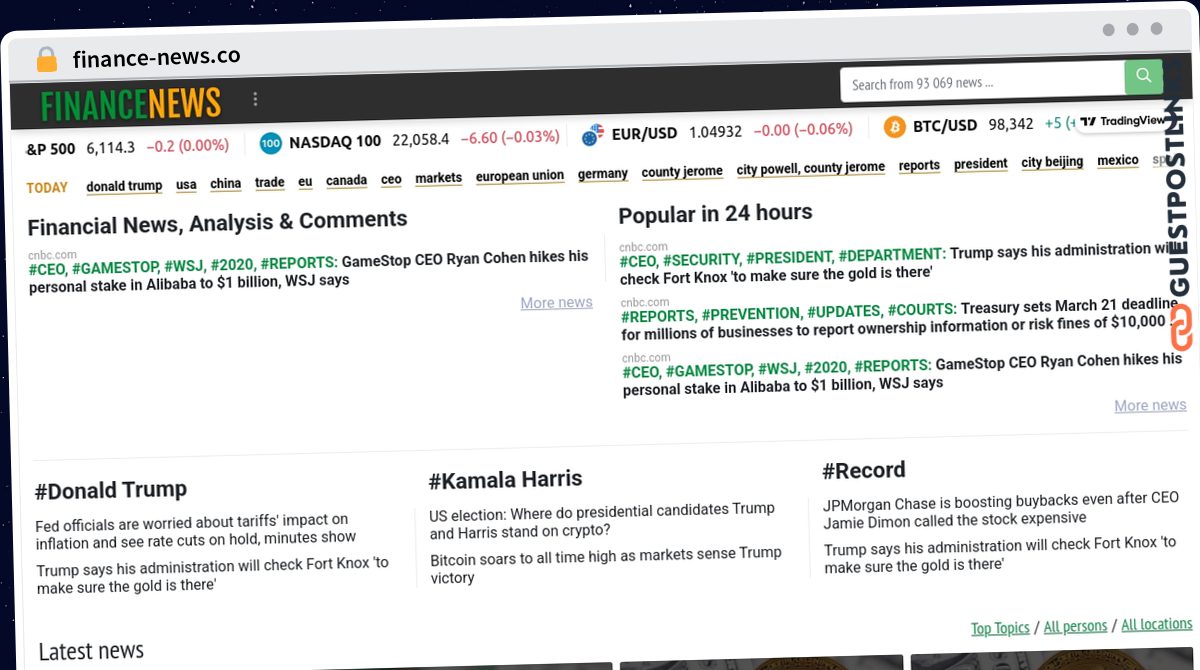Image resolution: width=1200 pixels, height=670 pixels.
Task: Click the 'Top Topics' link
Action: (1000, 628)
